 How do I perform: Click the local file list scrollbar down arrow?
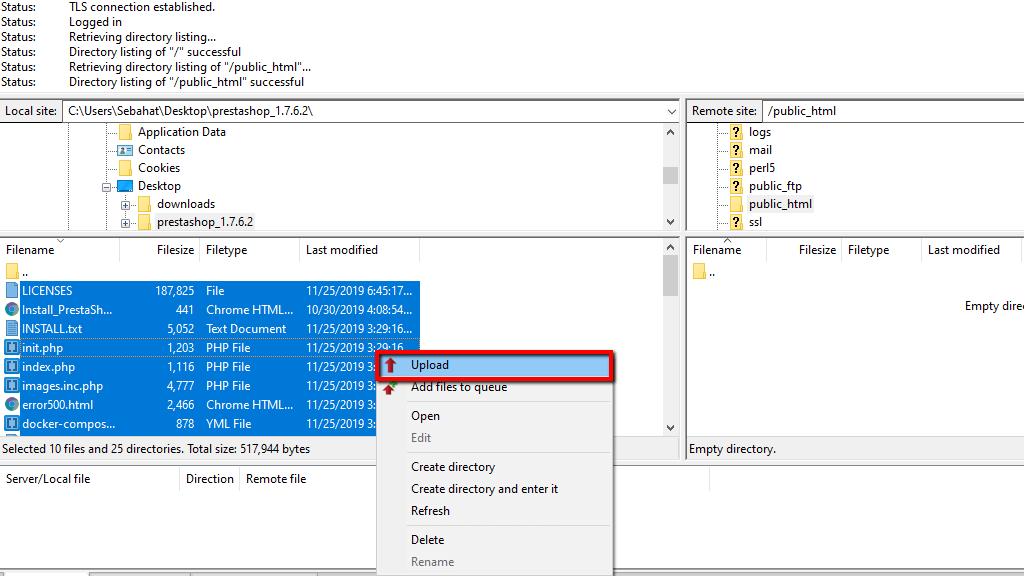coord(670,428)
